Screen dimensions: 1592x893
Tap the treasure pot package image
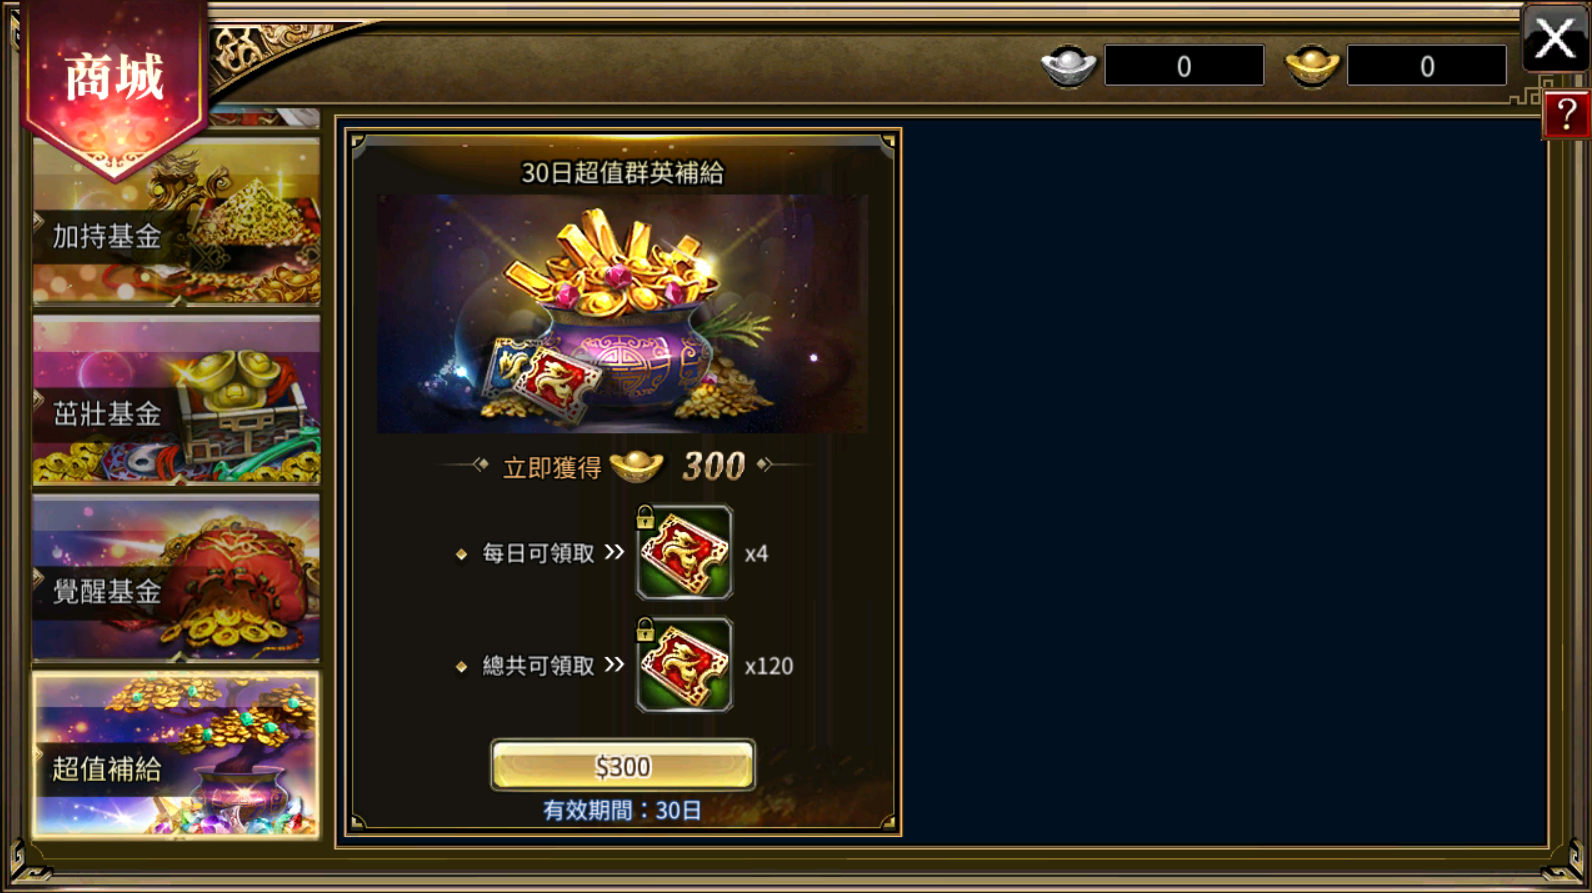622,314
